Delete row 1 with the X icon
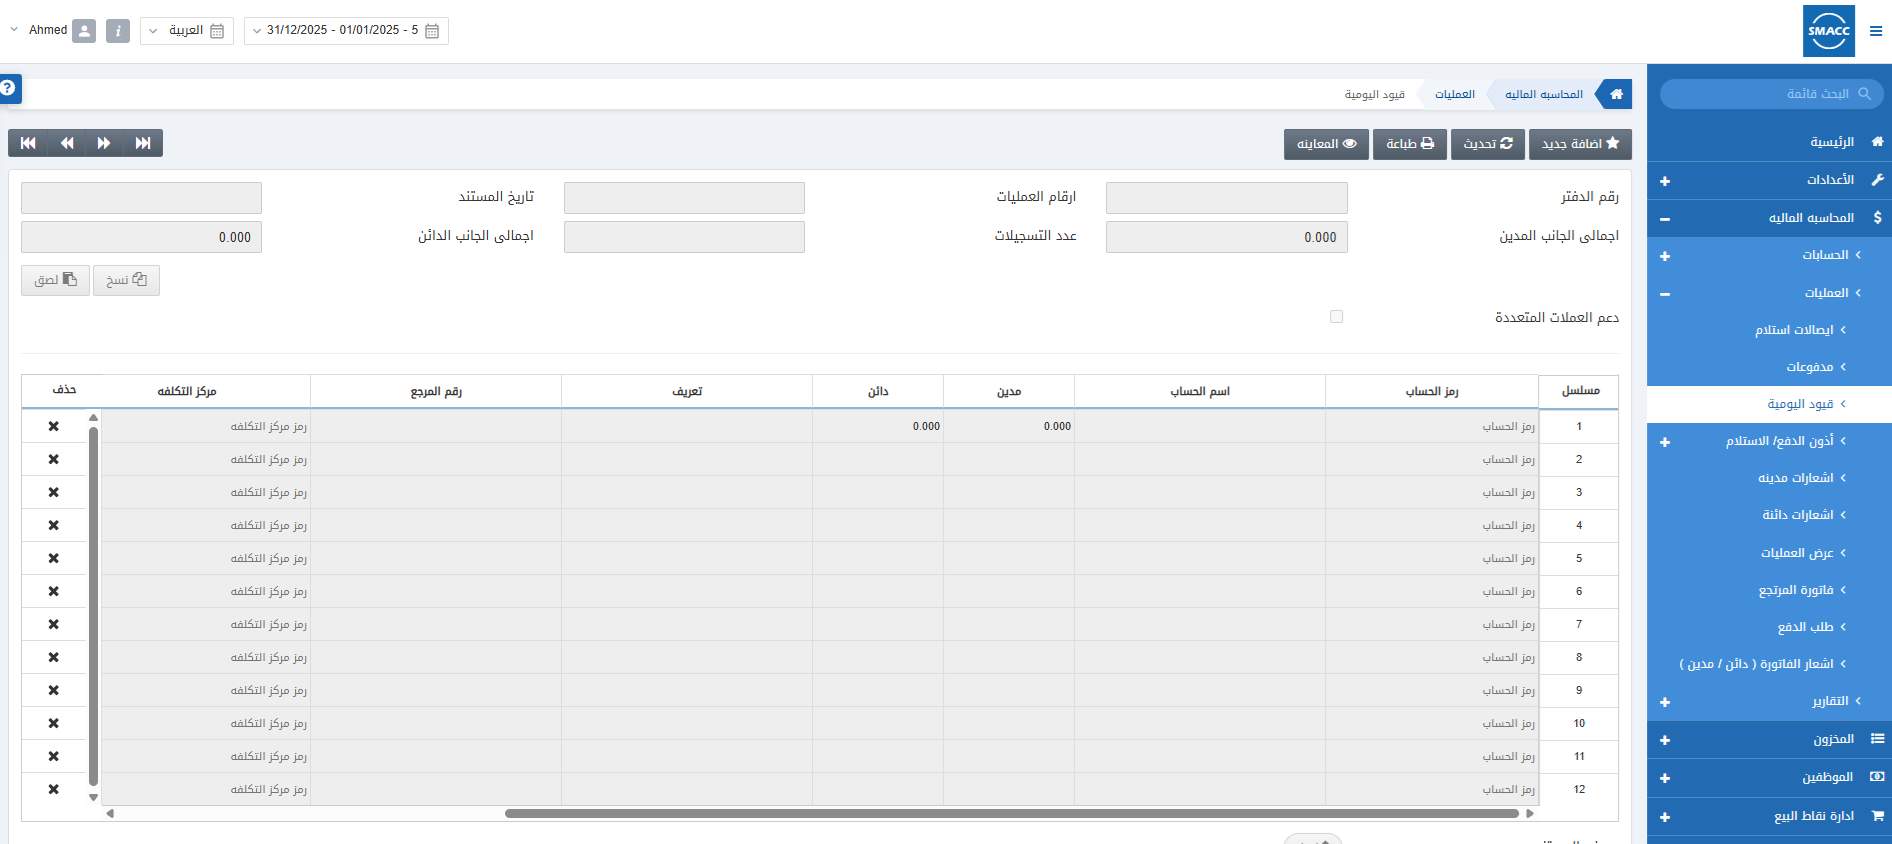1892x844 pixels. (x=54, y=426)
